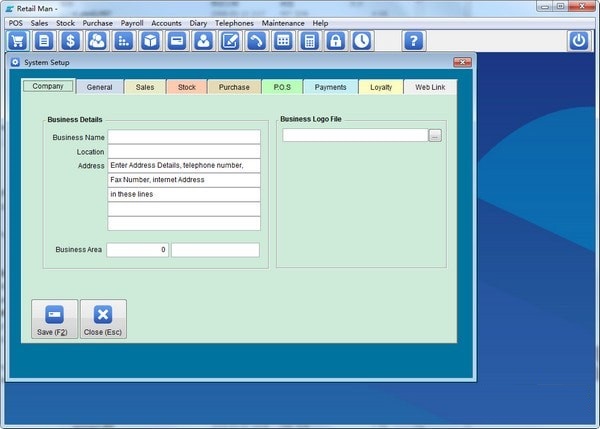Switch to the General tab
This screenshot has height=429, width=600.
pyautogui.click(x=99, y=87)
